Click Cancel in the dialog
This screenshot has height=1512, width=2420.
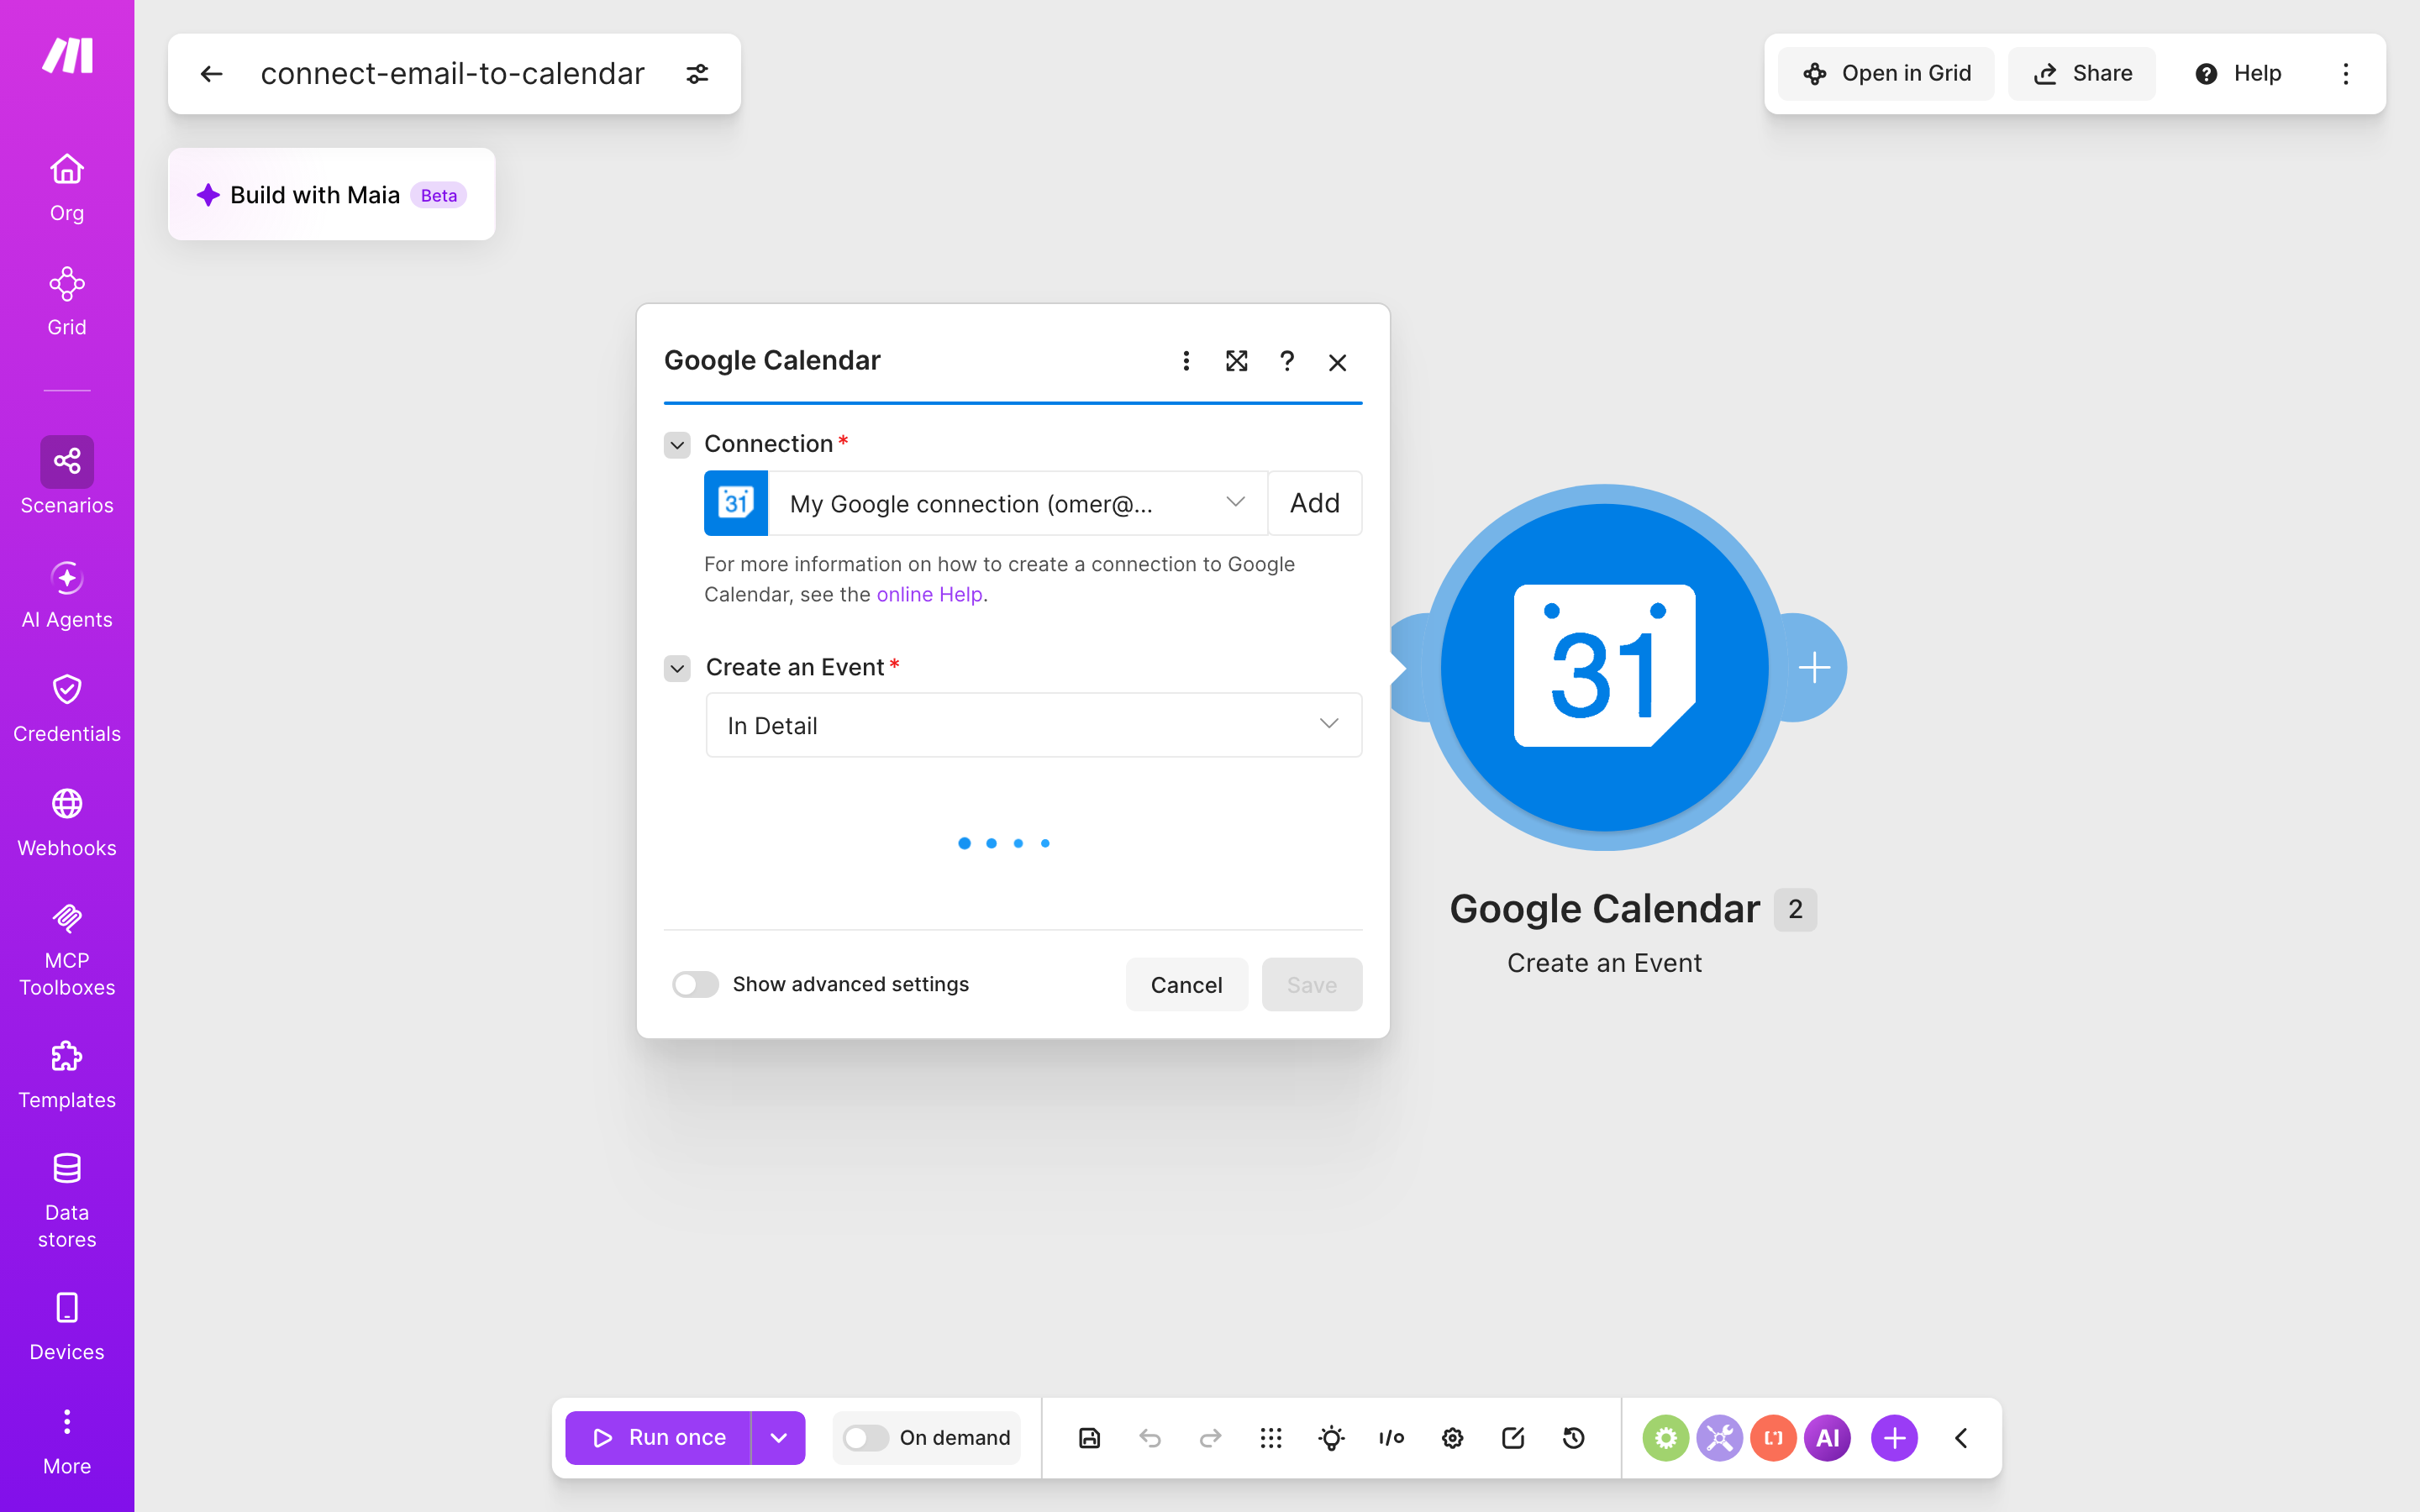[1186, 985]
